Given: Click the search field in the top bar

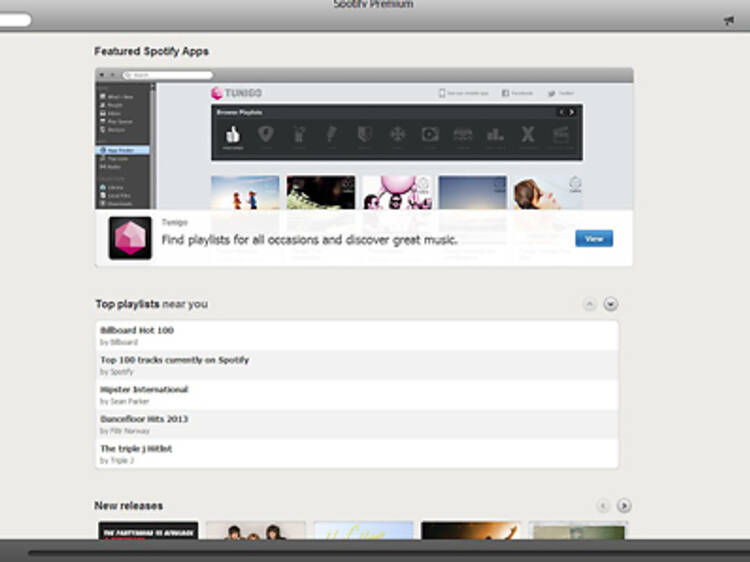Looking at the screenshot, I should [15, 20].
